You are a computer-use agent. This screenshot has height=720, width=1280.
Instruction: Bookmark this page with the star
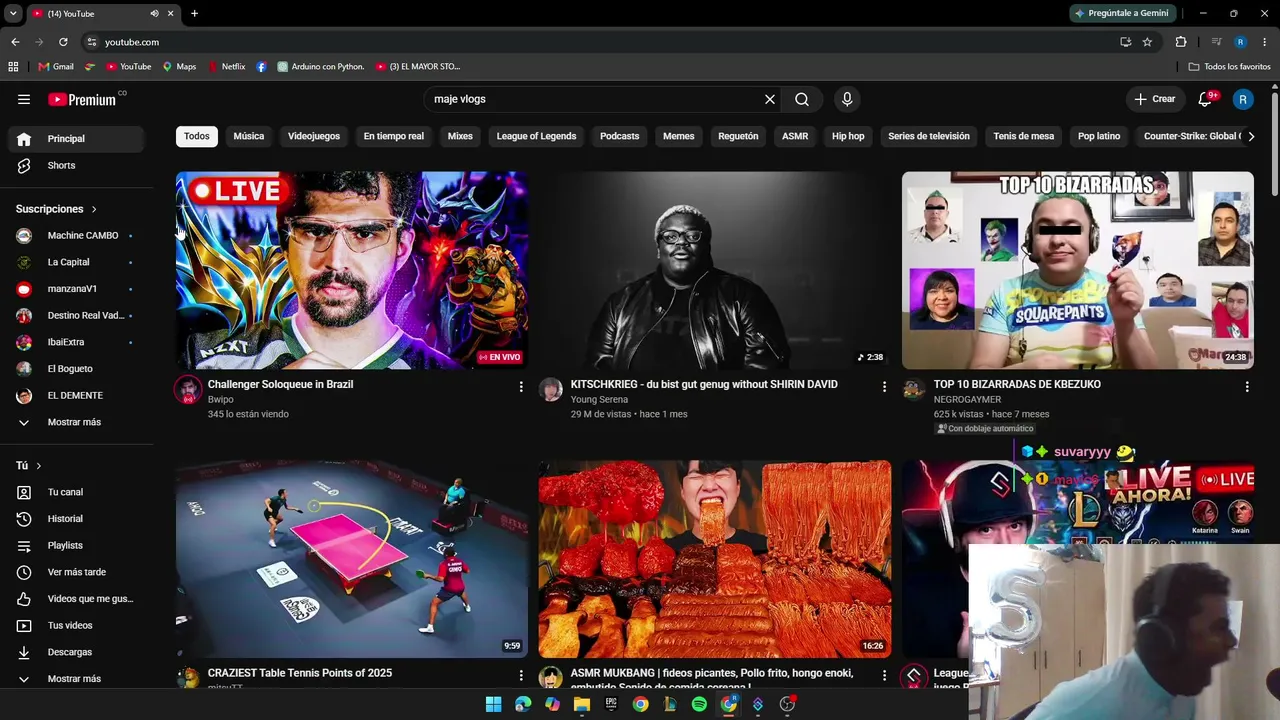point(1147,42)
